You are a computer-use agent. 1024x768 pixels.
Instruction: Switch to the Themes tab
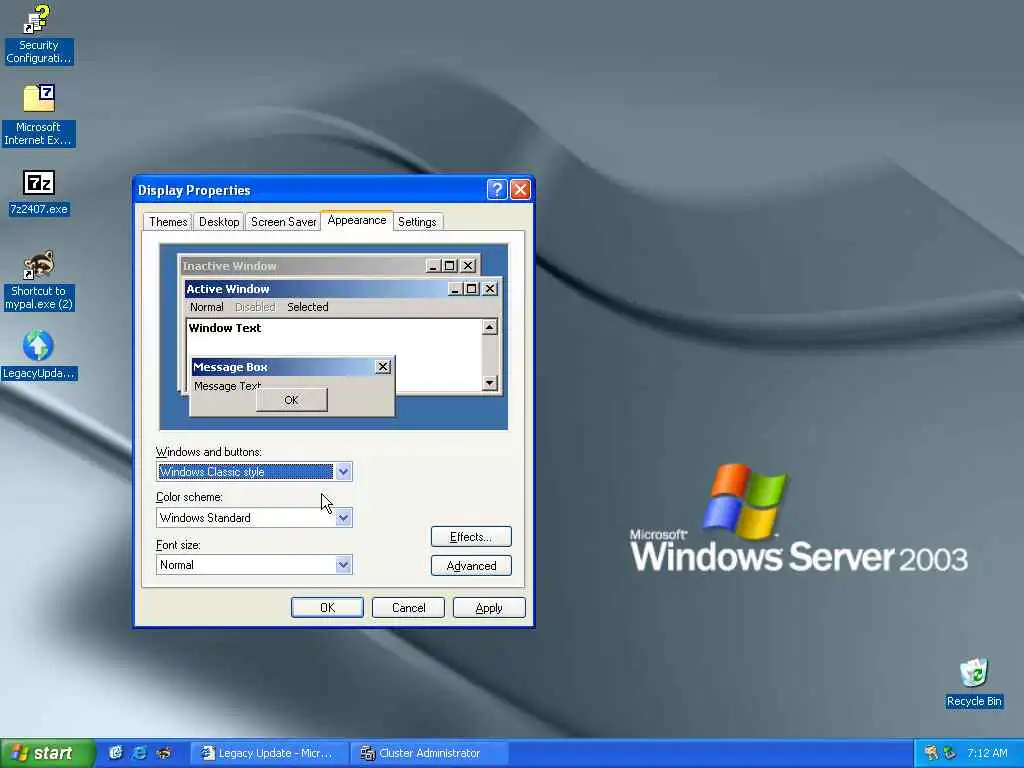pos(168,222)
